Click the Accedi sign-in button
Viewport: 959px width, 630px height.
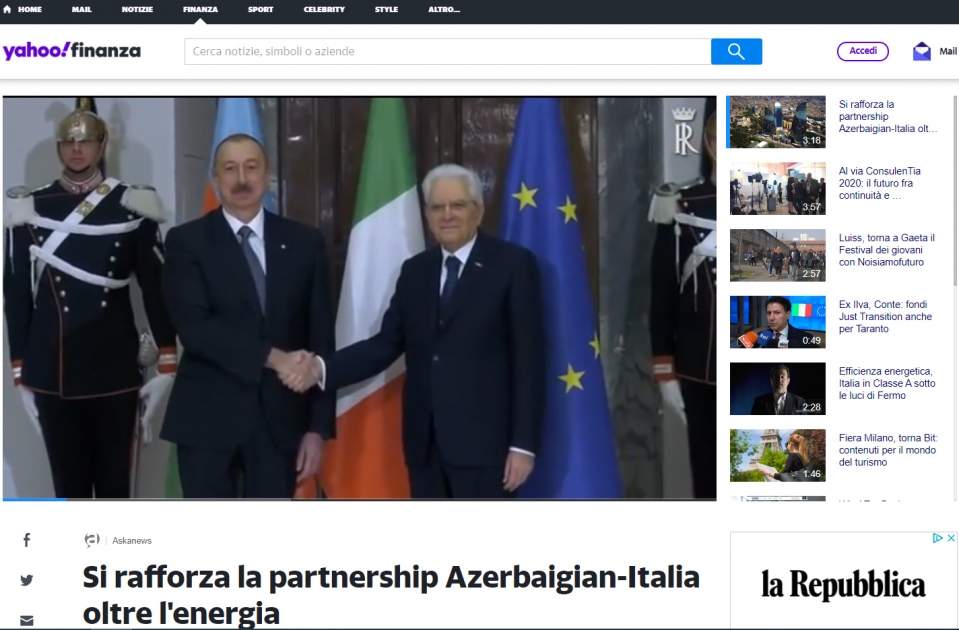pos(863,51)
